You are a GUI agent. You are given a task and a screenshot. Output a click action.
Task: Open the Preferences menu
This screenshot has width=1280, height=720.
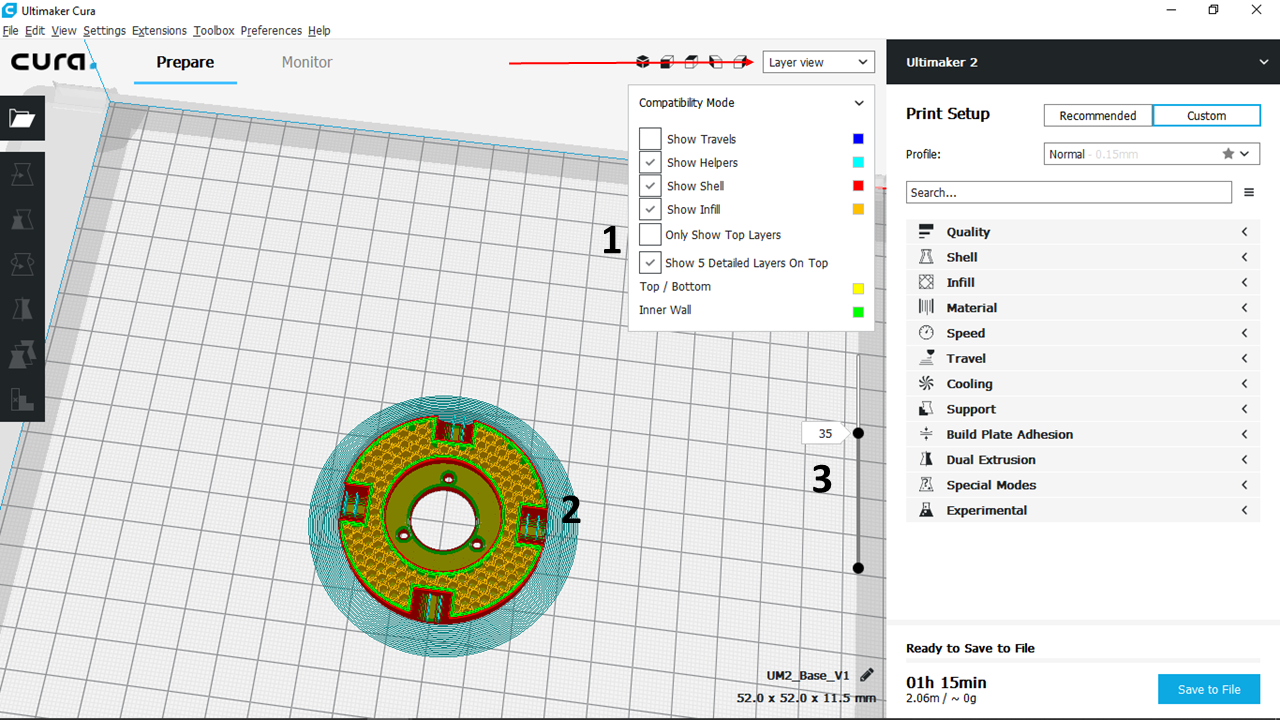[271, 31]
